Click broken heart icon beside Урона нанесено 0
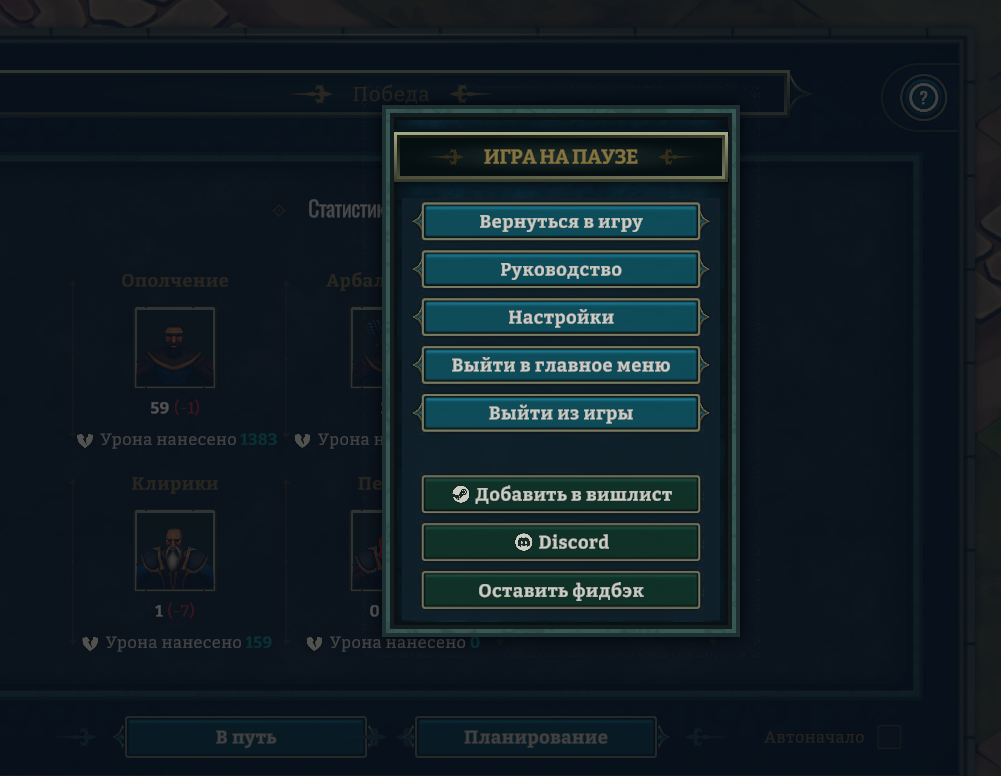This screenshot has width=1001, height=776. [314, 643]
